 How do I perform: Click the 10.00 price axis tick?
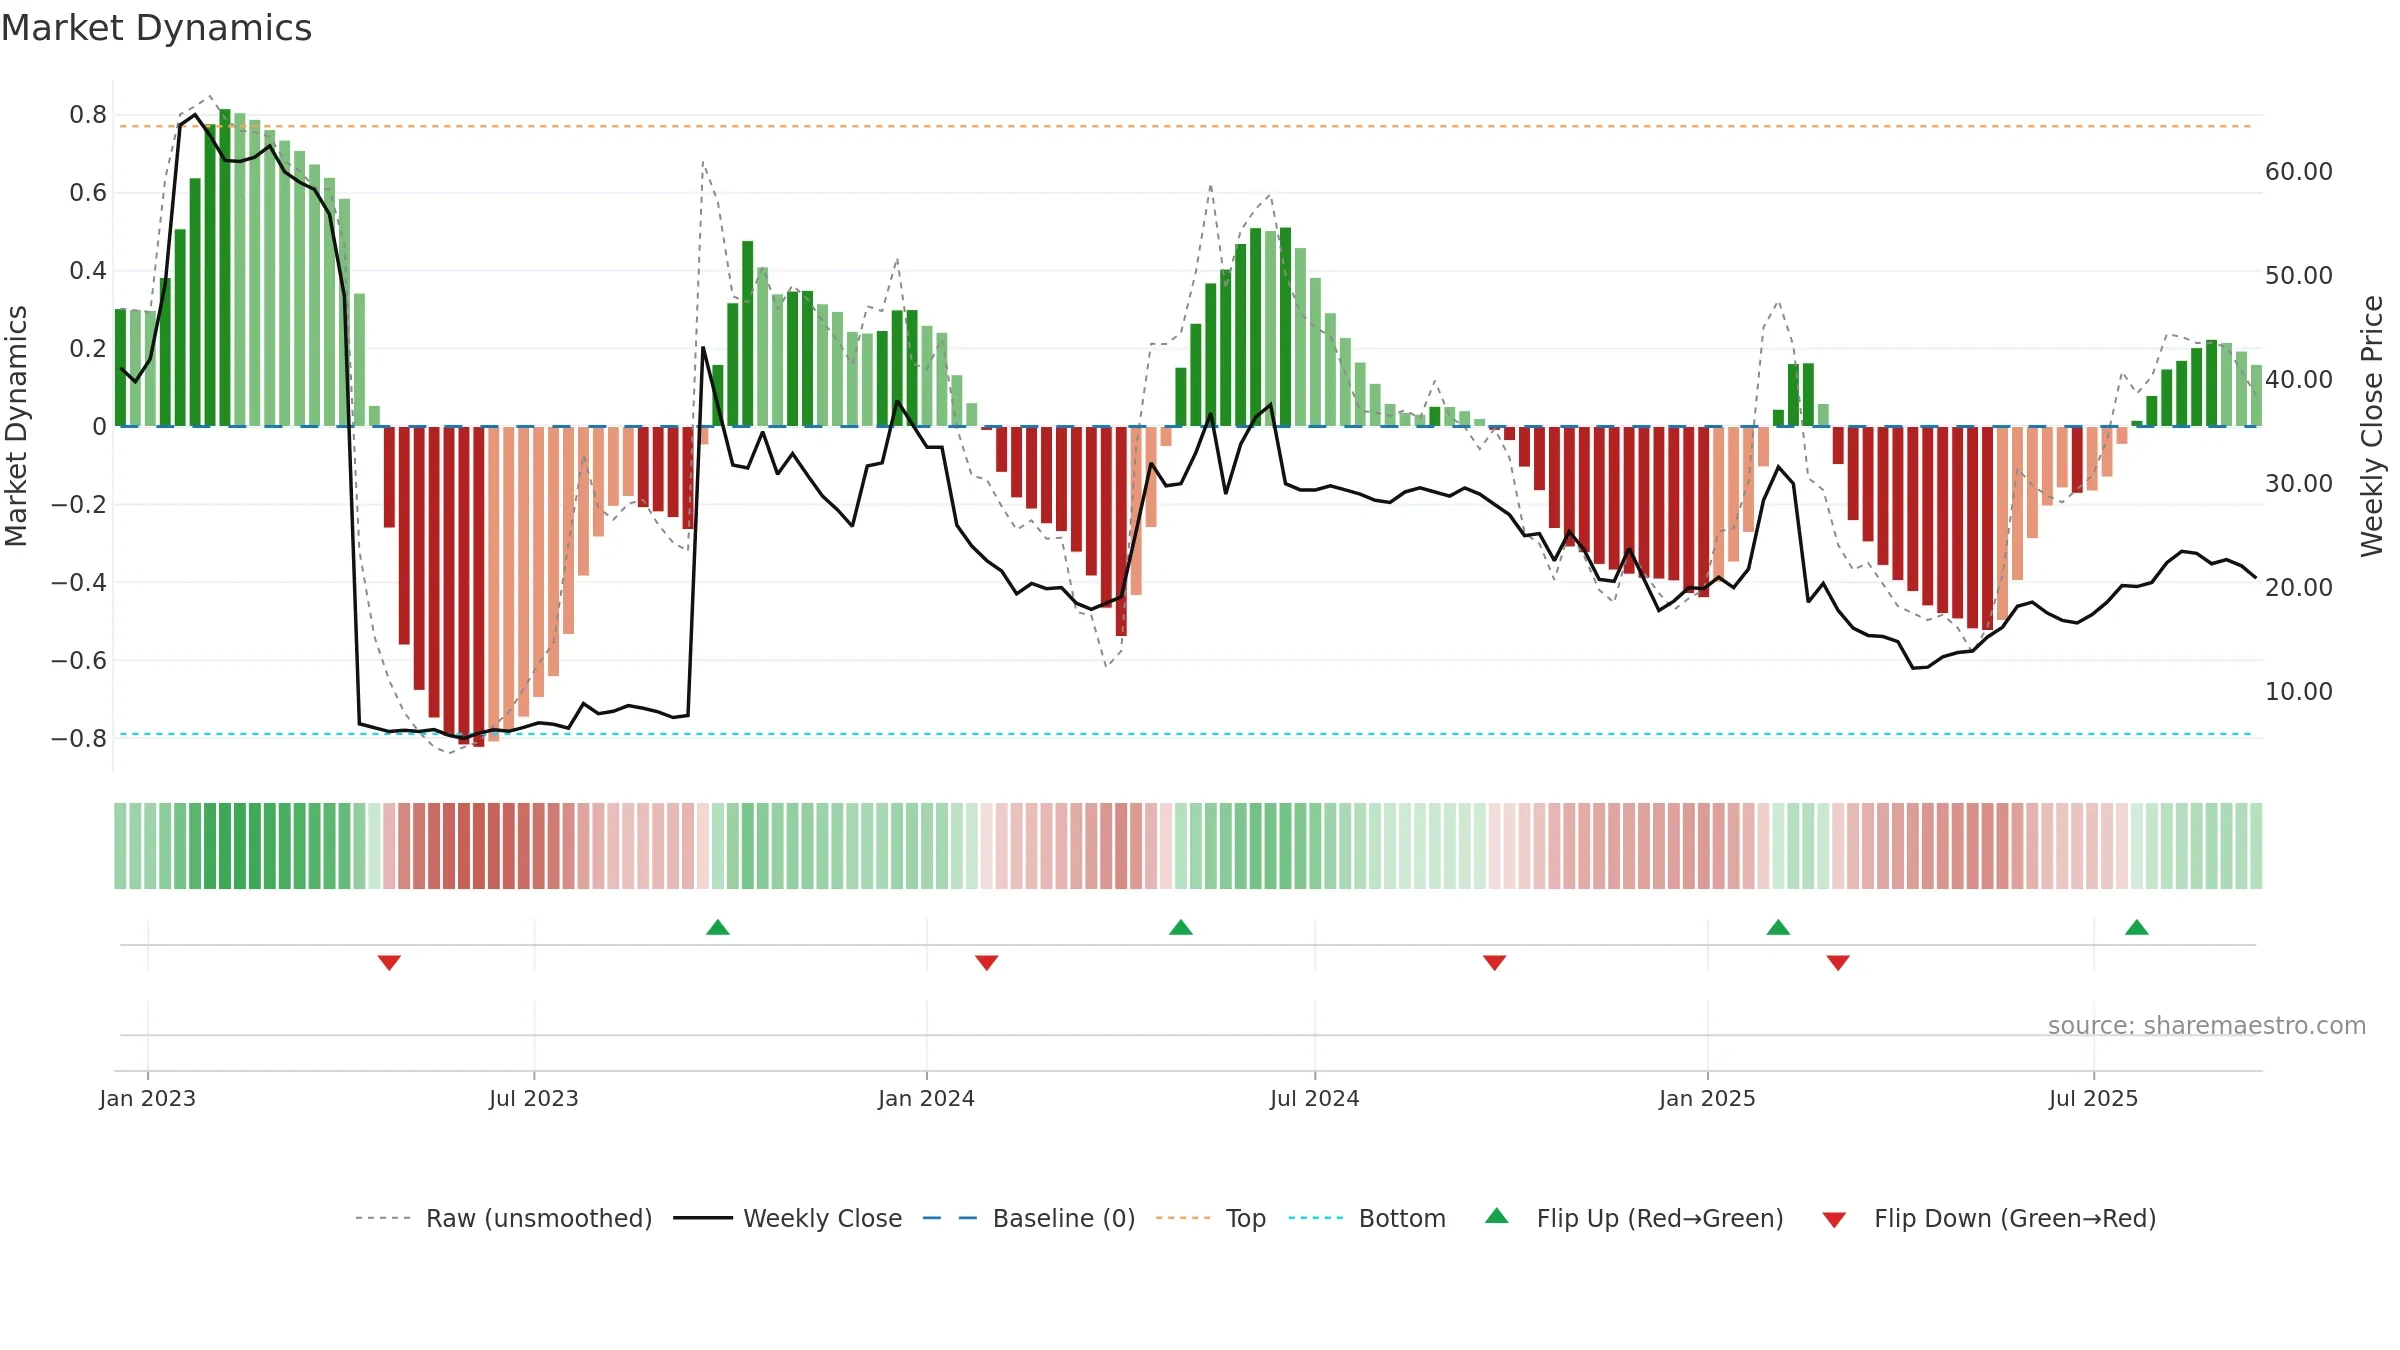pos(2299,691)
